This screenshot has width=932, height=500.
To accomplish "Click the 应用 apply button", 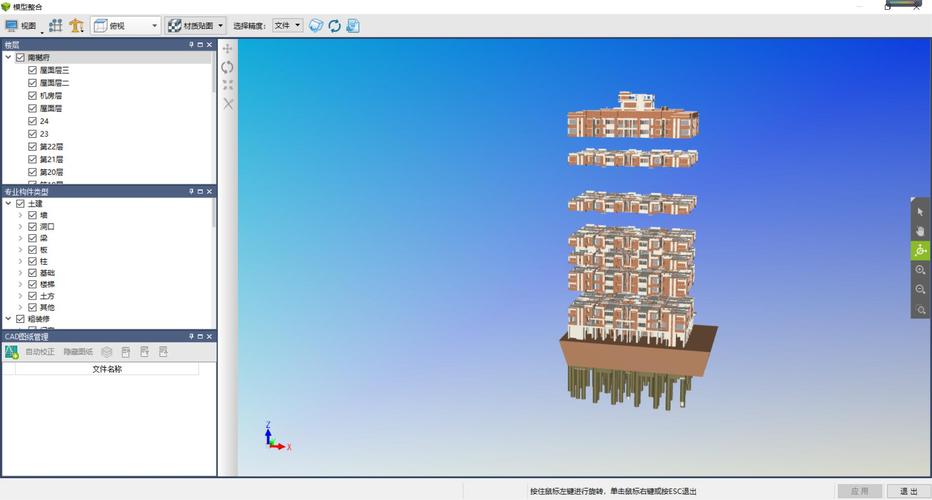I will 859,491.
